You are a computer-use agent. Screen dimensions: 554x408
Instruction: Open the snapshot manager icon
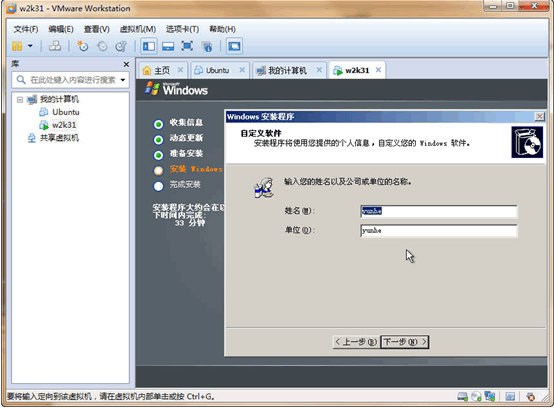tap(121, 46)
